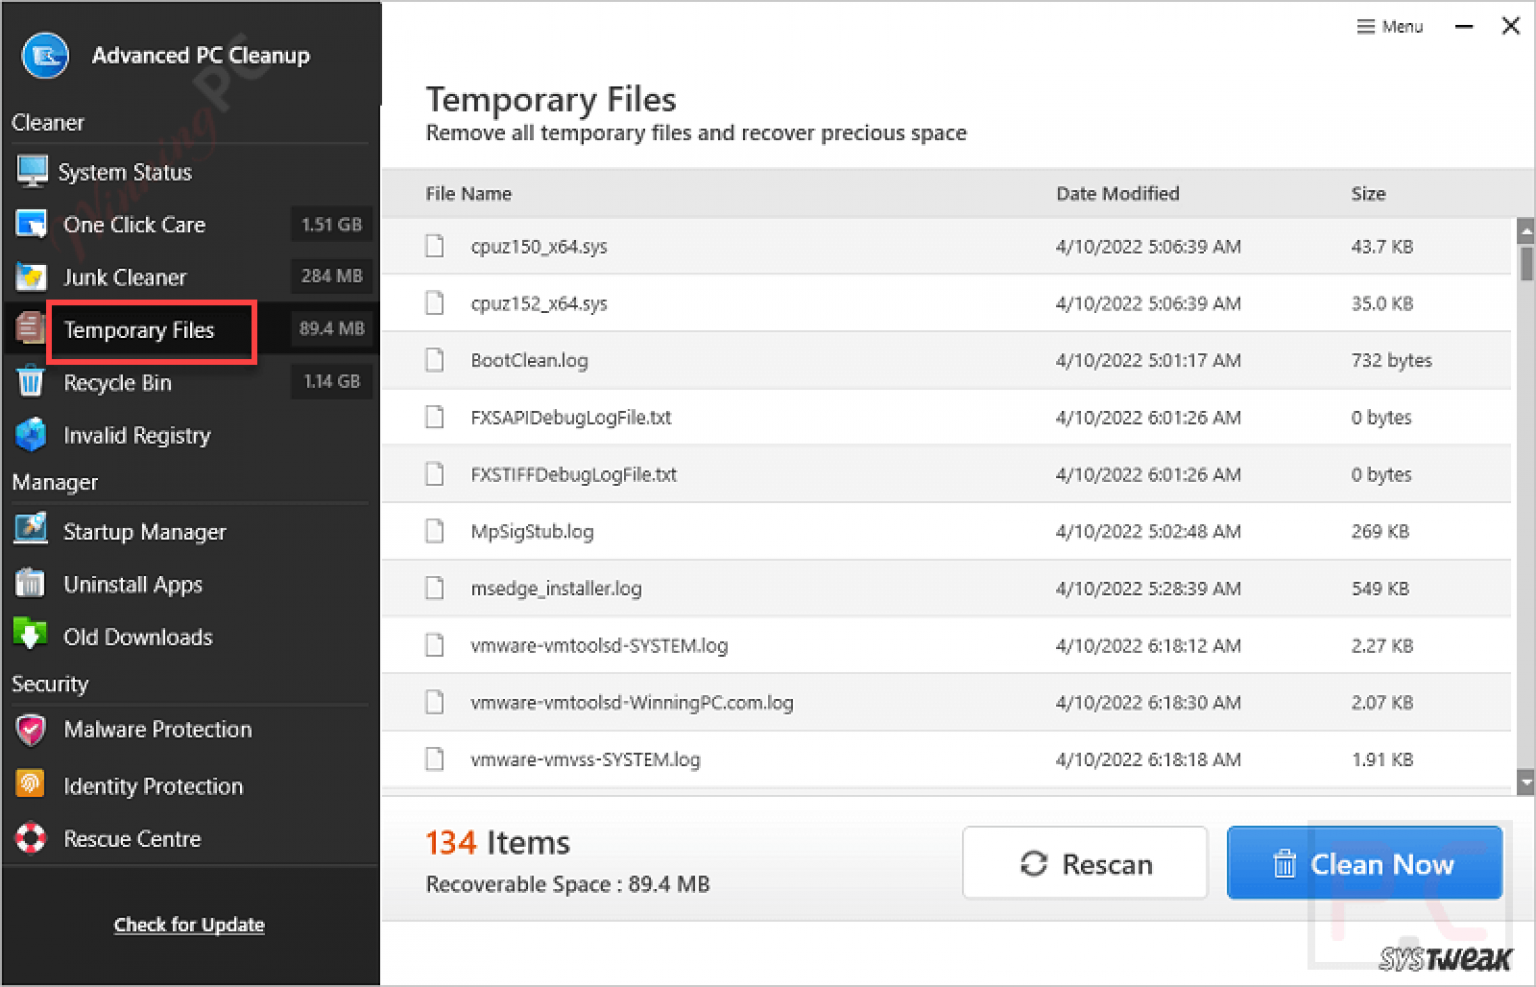
Task: Go to Uninstall Apps
Action: tap(133, 585)
